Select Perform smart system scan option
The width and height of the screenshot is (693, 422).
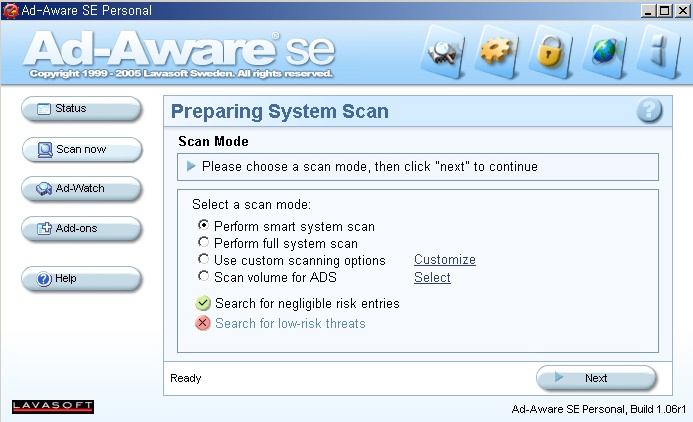204,226
